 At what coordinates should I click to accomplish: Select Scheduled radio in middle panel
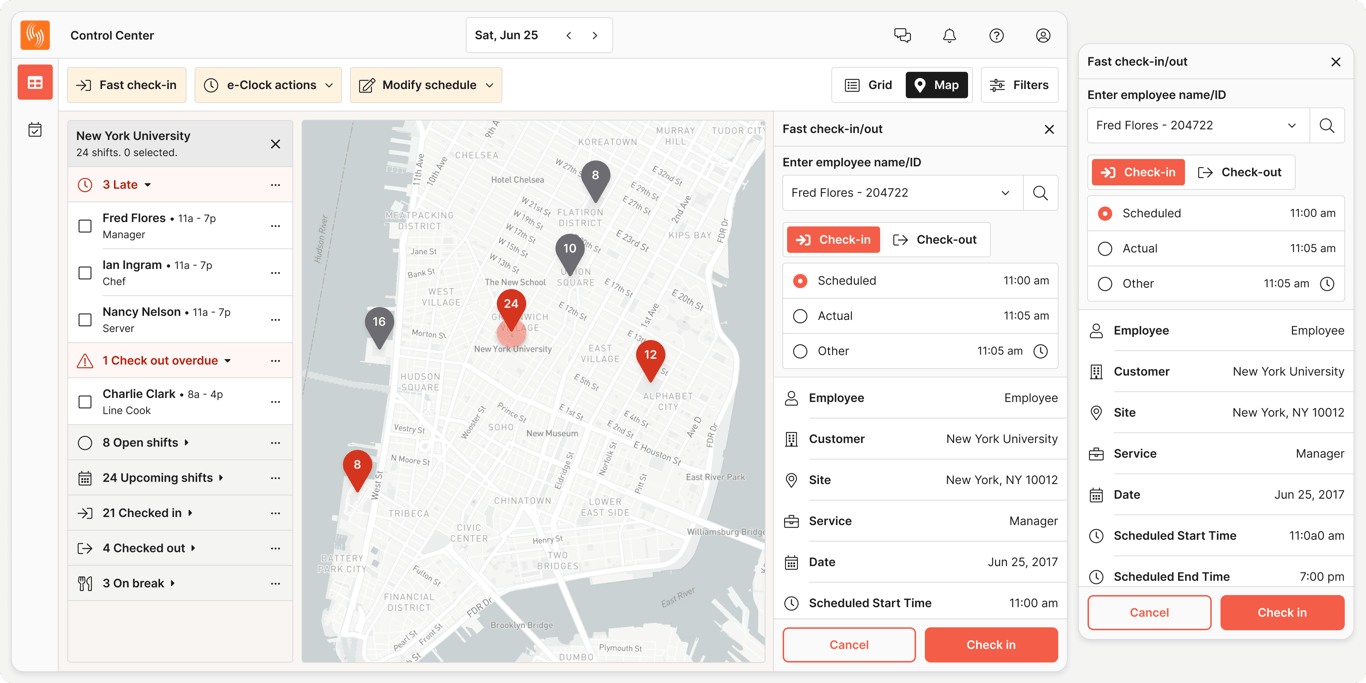[x=800, y=281]
